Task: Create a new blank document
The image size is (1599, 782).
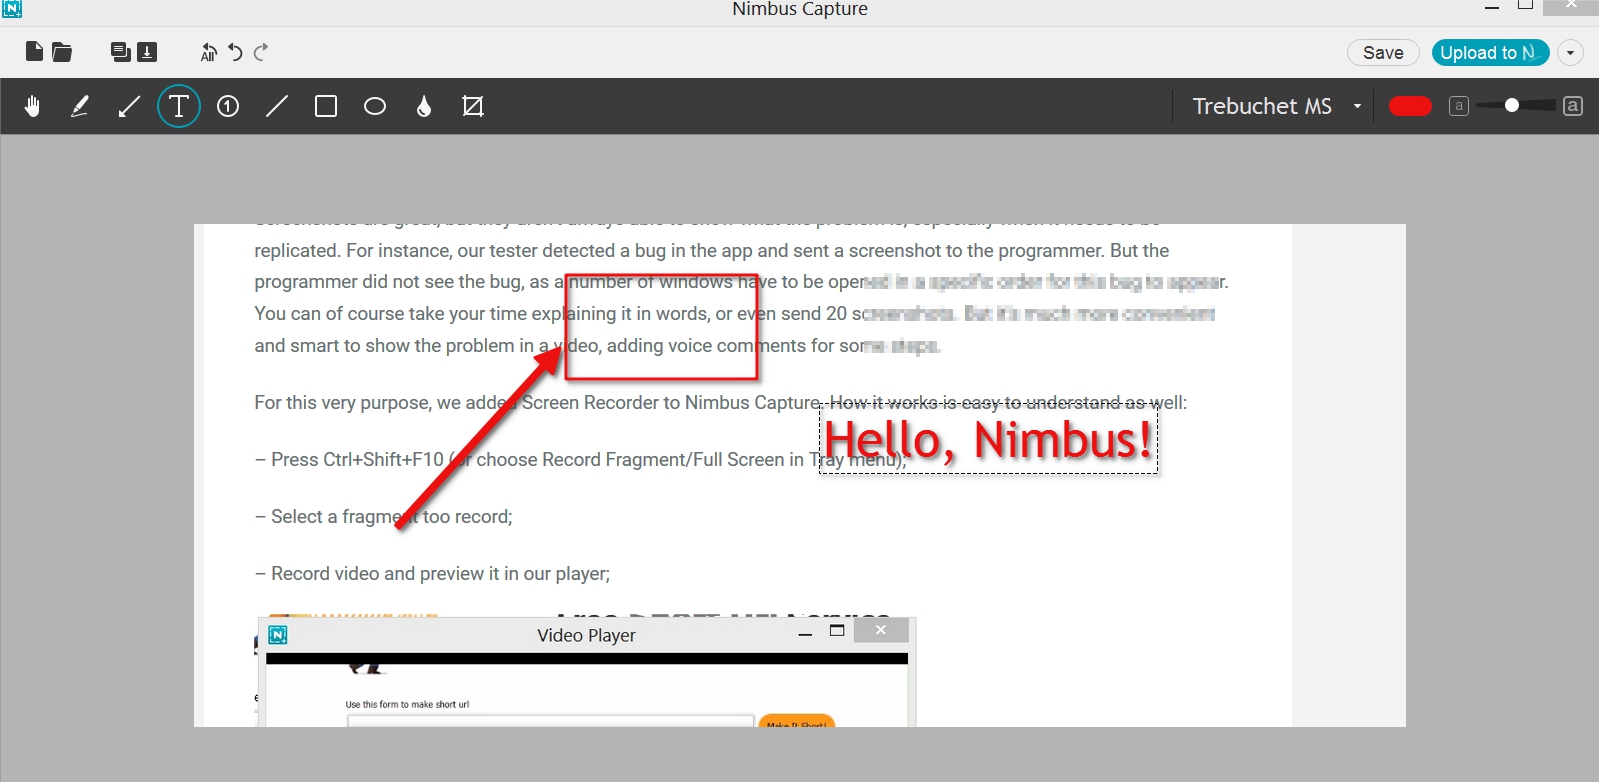Action: pos(34,51)
